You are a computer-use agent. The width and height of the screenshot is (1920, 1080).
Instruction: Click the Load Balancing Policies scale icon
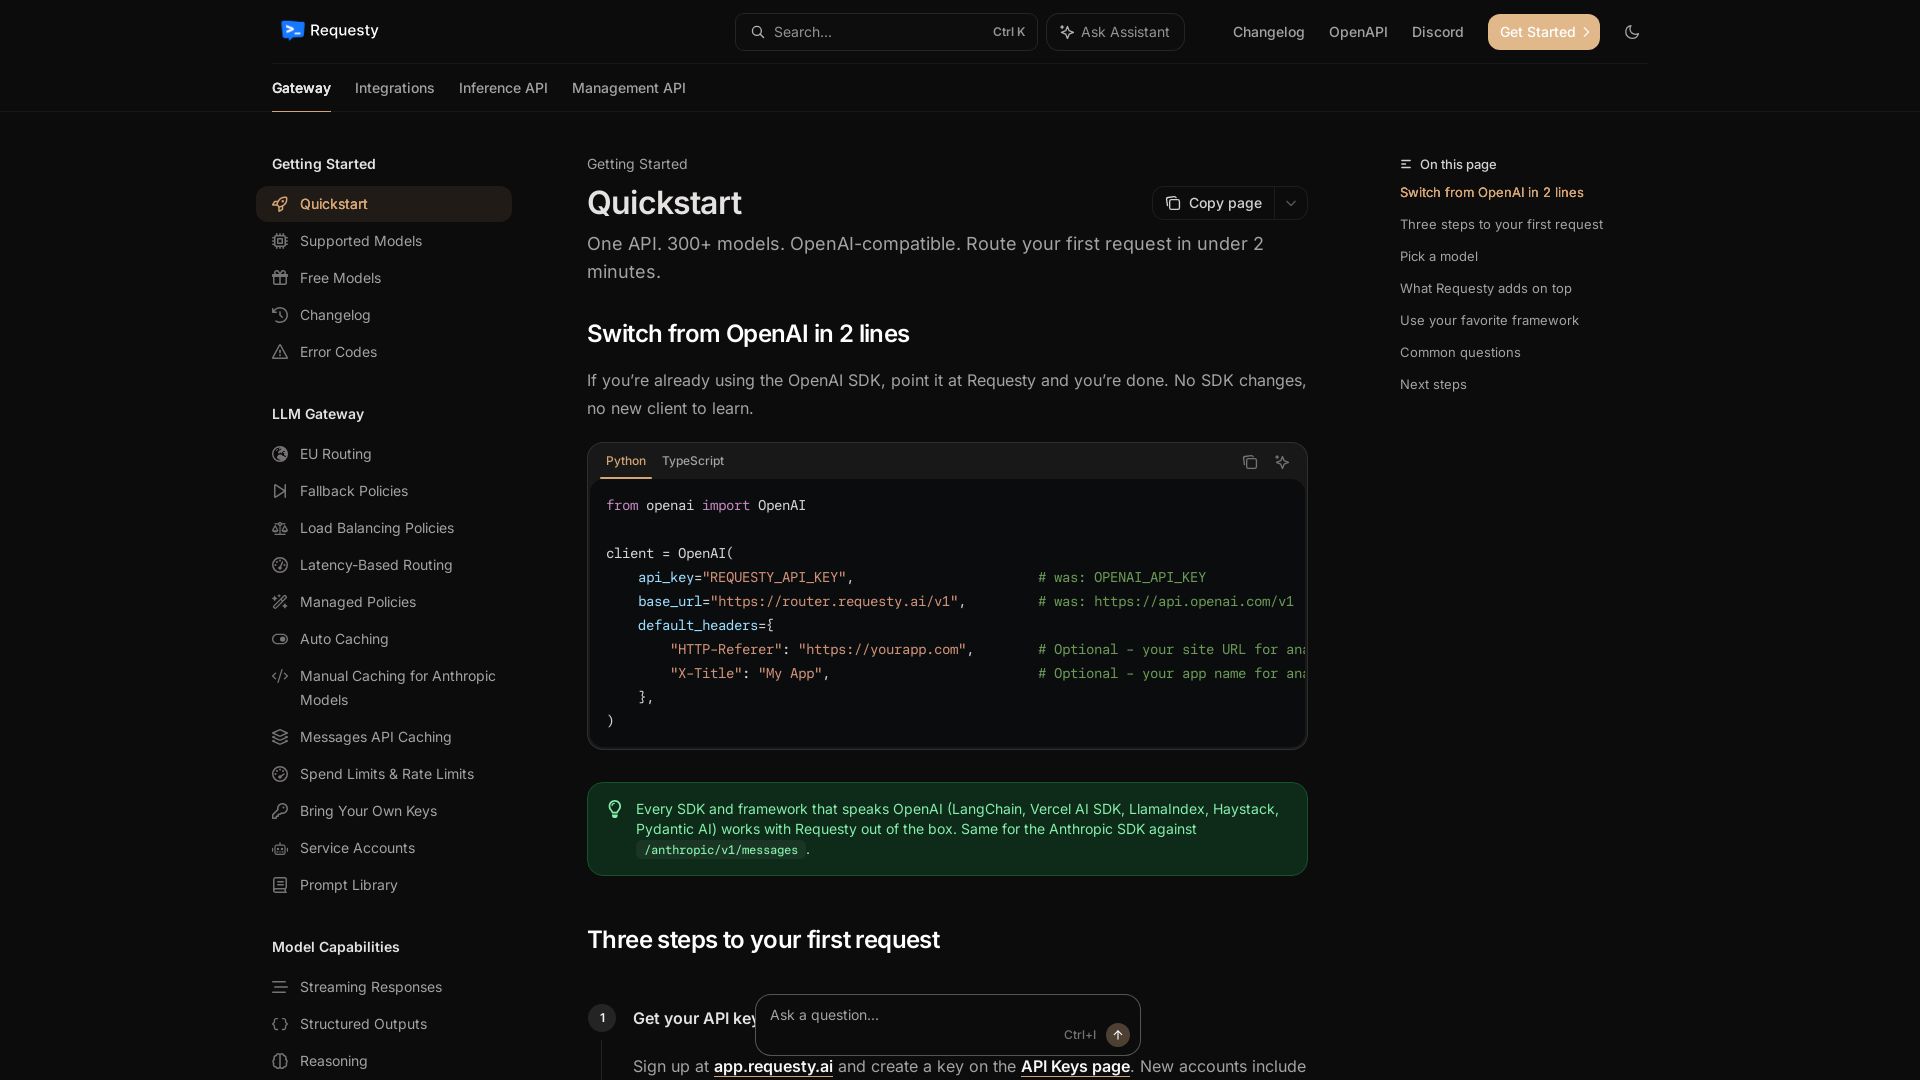280,528
